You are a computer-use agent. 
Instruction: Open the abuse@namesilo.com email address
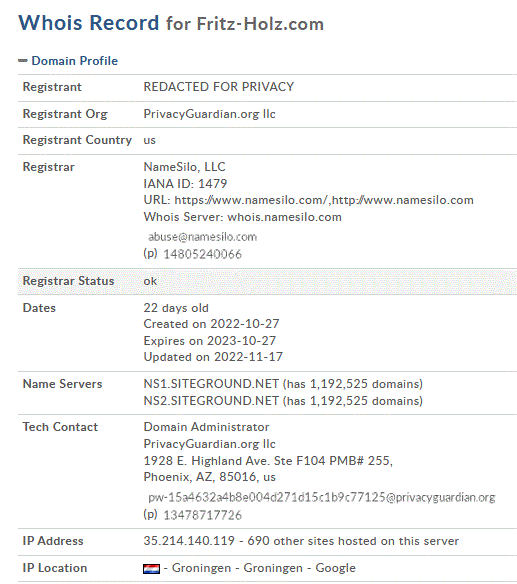tap(202, 237)
